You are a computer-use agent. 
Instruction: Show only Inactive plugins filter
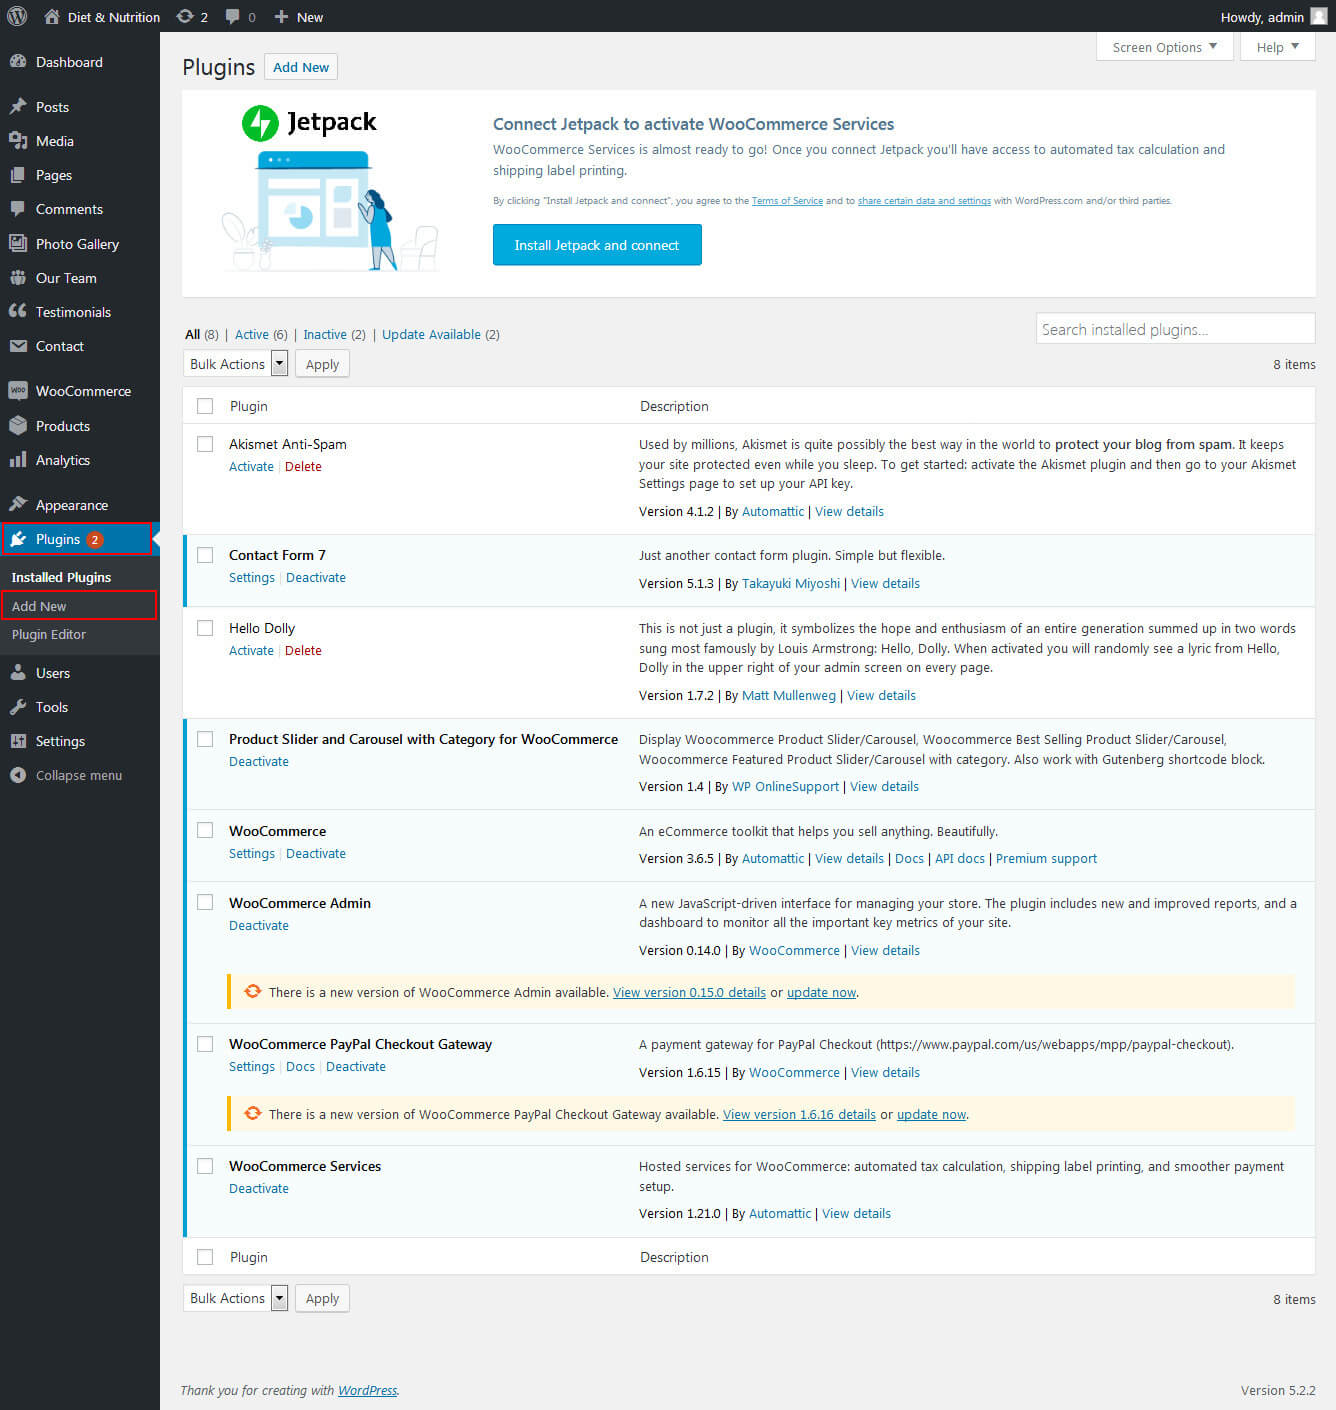click(x=325, y=334)
